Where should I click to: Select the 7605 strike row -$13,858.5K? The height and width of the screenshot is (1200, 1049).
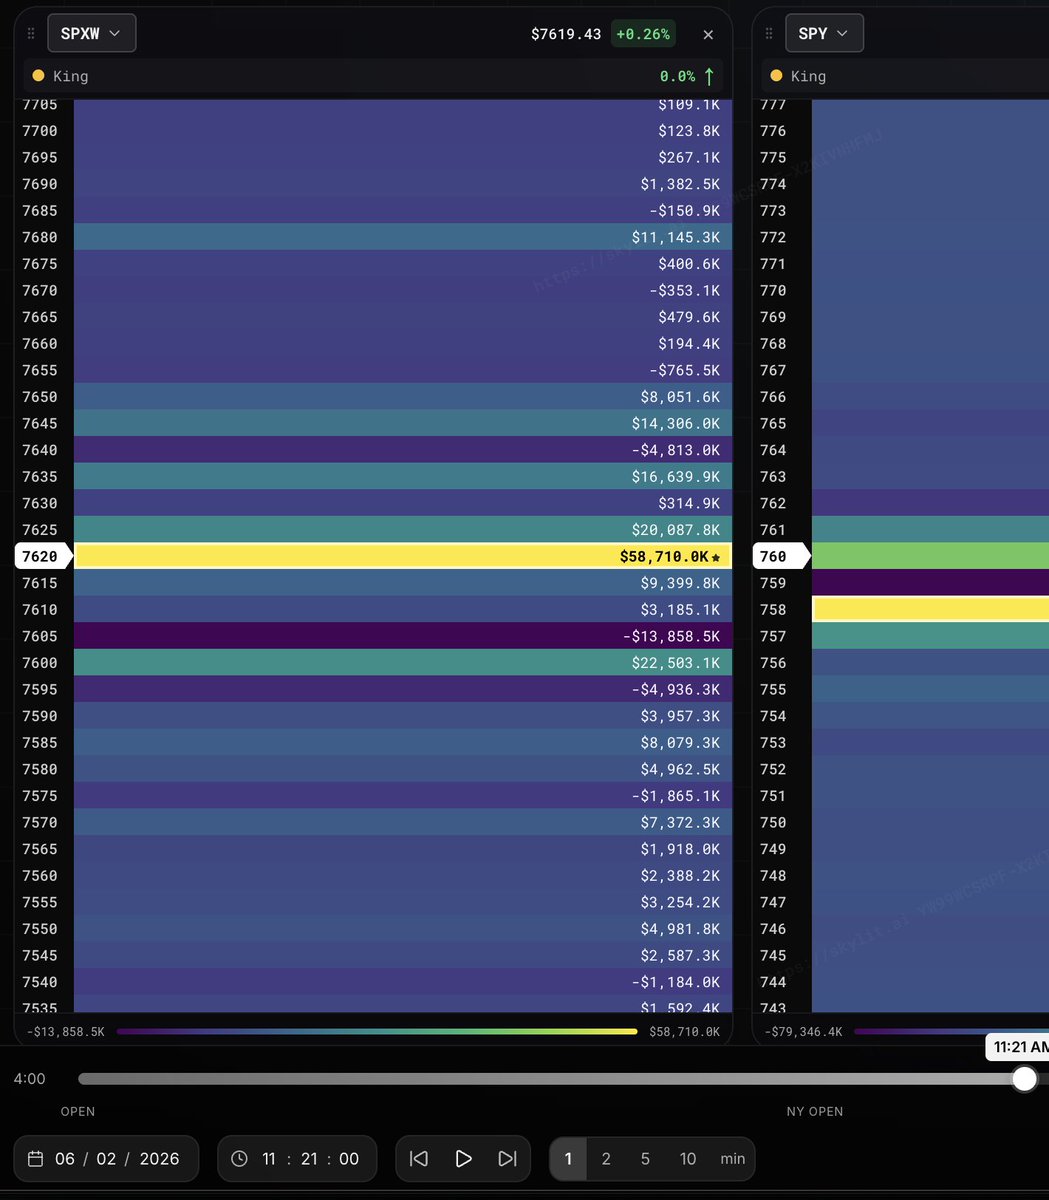click(403, 636)
